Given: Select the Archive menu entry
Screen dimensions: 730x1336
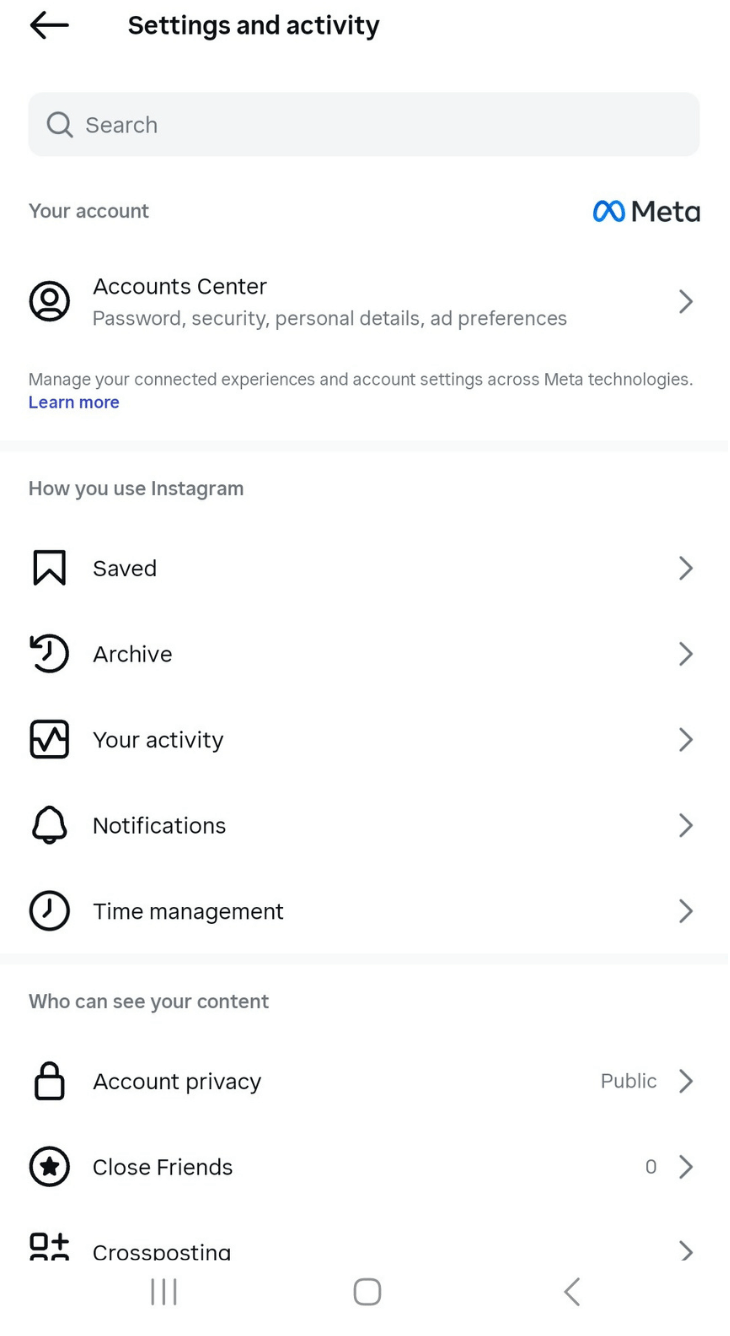Looking at the screenshot, I should (x=132, y=654).
